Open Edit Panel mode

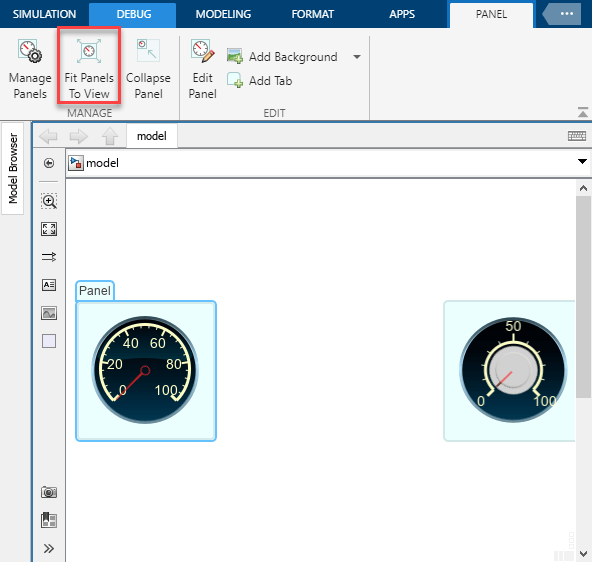[203, 69]
